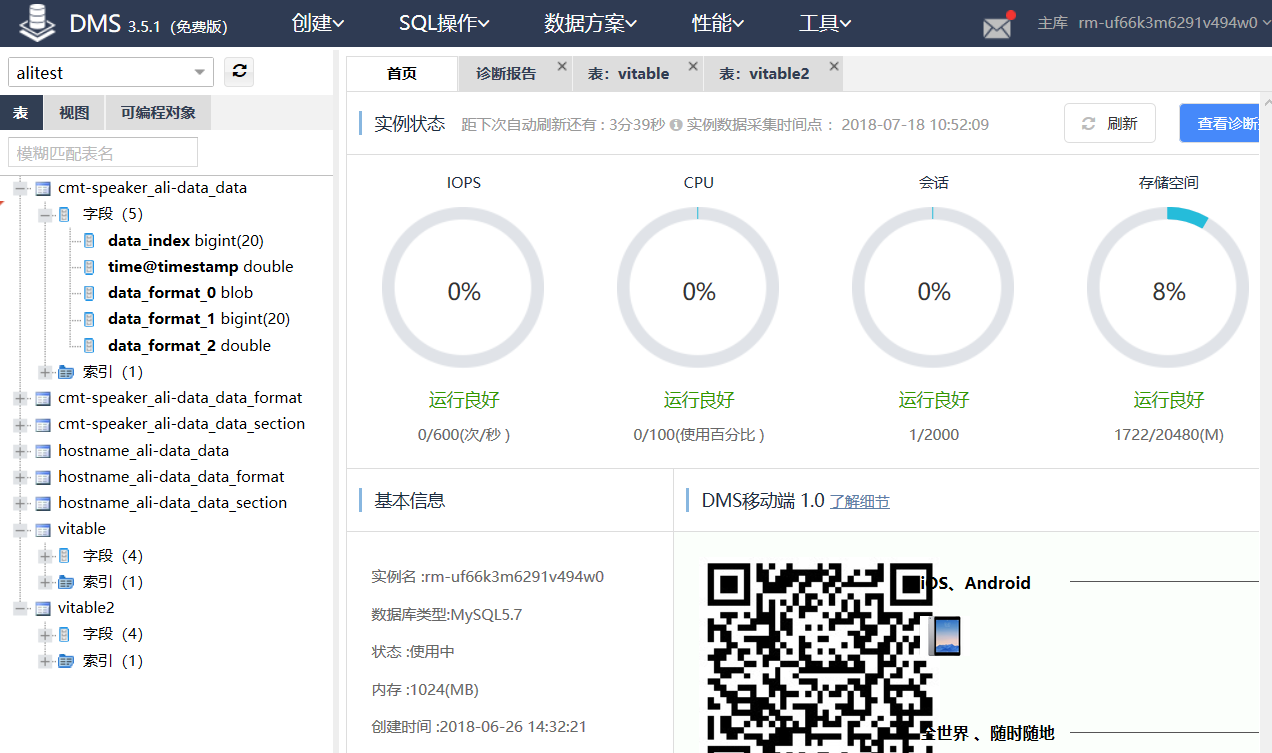Viewport: 1272px width, 753px height.
Task: Switch to the 诊断报告 tab
Action: [506, 73]
